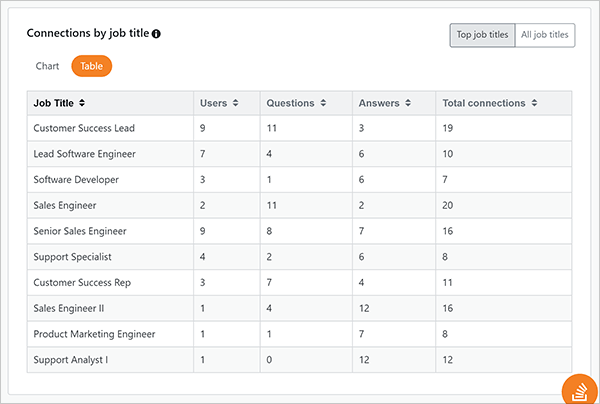
Task: Switch to the Chart tab
Action: [47, 66]
